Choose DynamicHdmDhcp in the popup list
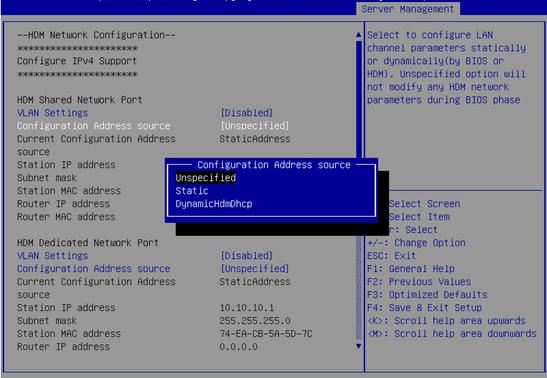The height and width of the screenshot is (378, 547). pyautogui.click(x=213, y=204)
